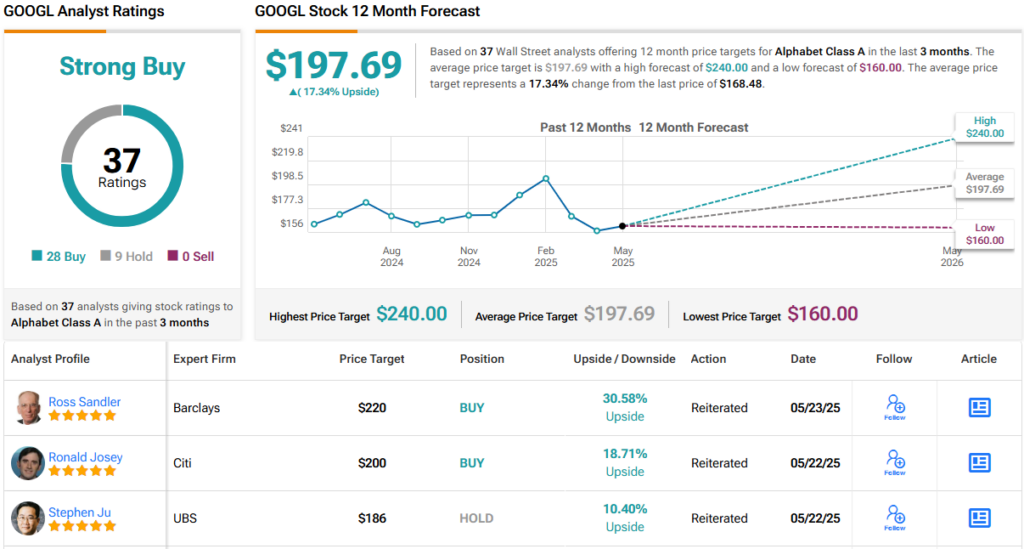Screen dimensions: 1024x549
Task: Click the BUY position for Citi
Action: pos(472,463)
